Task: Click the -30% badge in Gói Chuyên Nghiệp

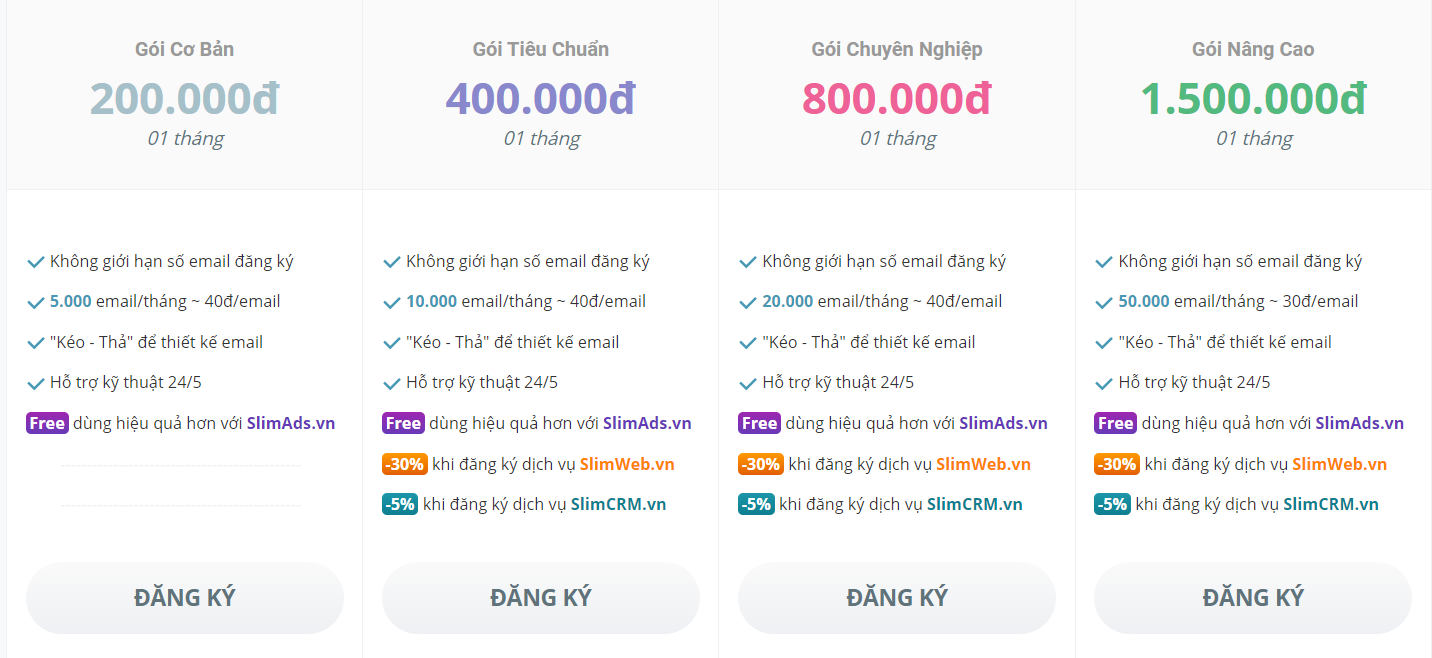Action: [x=759, y=464]
